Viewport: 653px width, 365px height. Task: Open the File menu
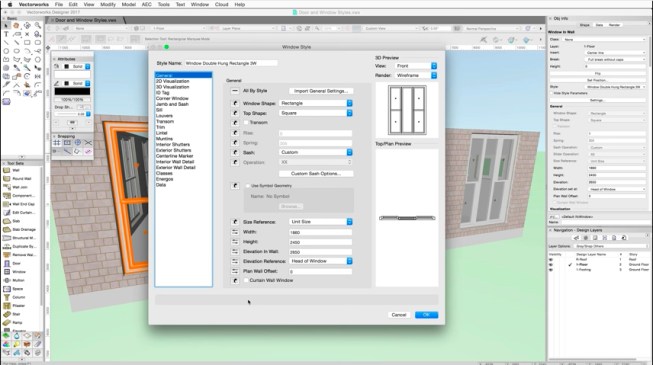[x=59, y=4]
